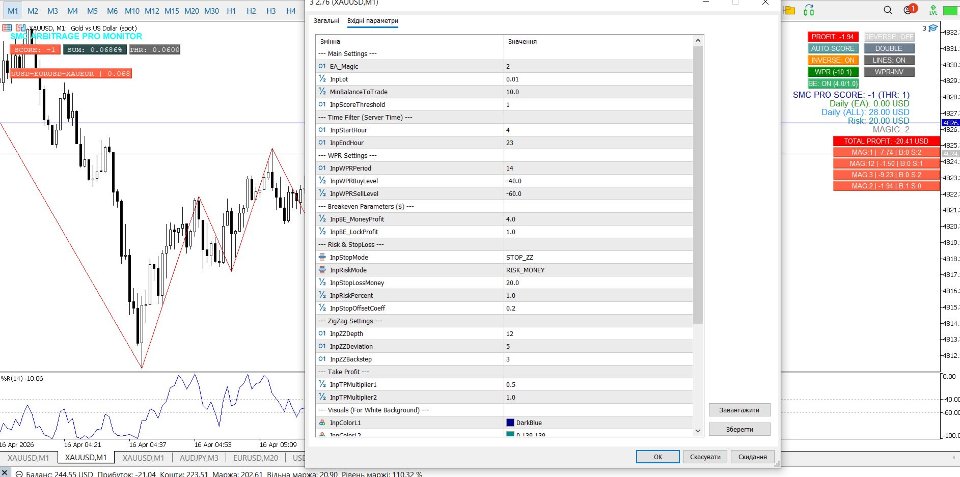Click the graduation cap icon on chart
This screenshot has height=477, width=960.
coord(932,28)
